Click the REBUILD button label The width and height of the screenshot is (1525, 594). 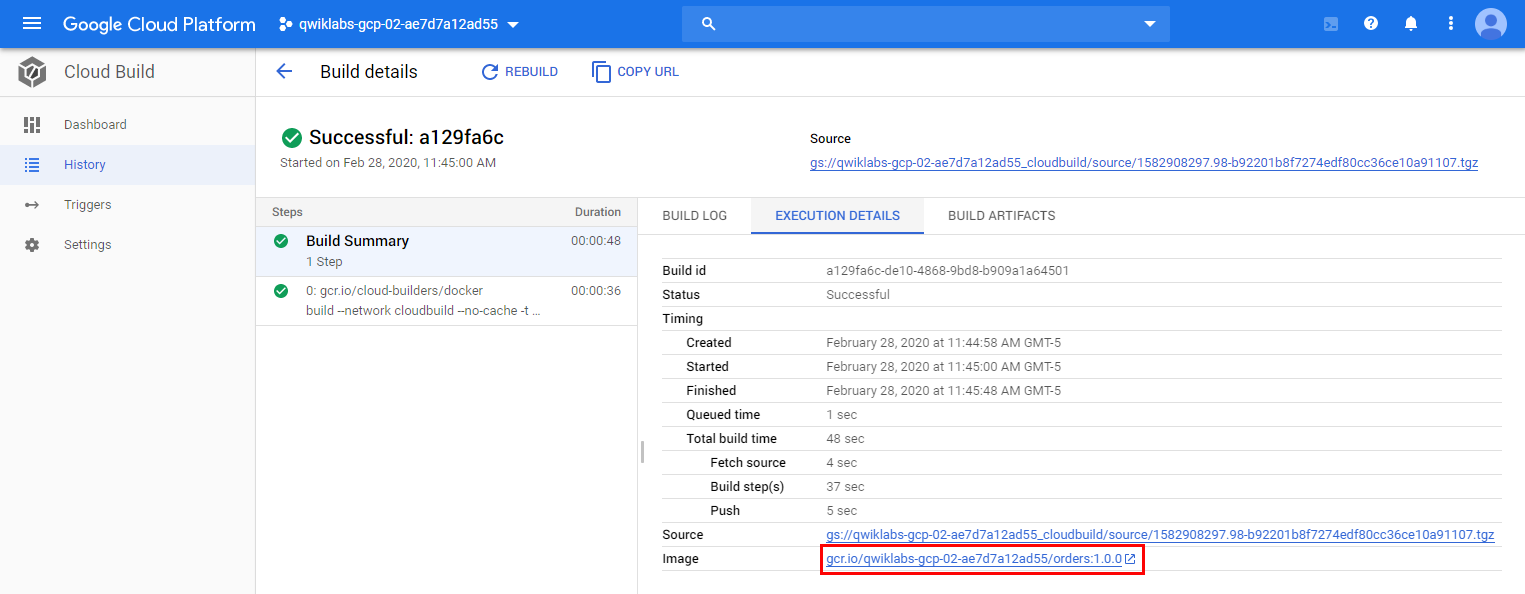pos(531,72)
